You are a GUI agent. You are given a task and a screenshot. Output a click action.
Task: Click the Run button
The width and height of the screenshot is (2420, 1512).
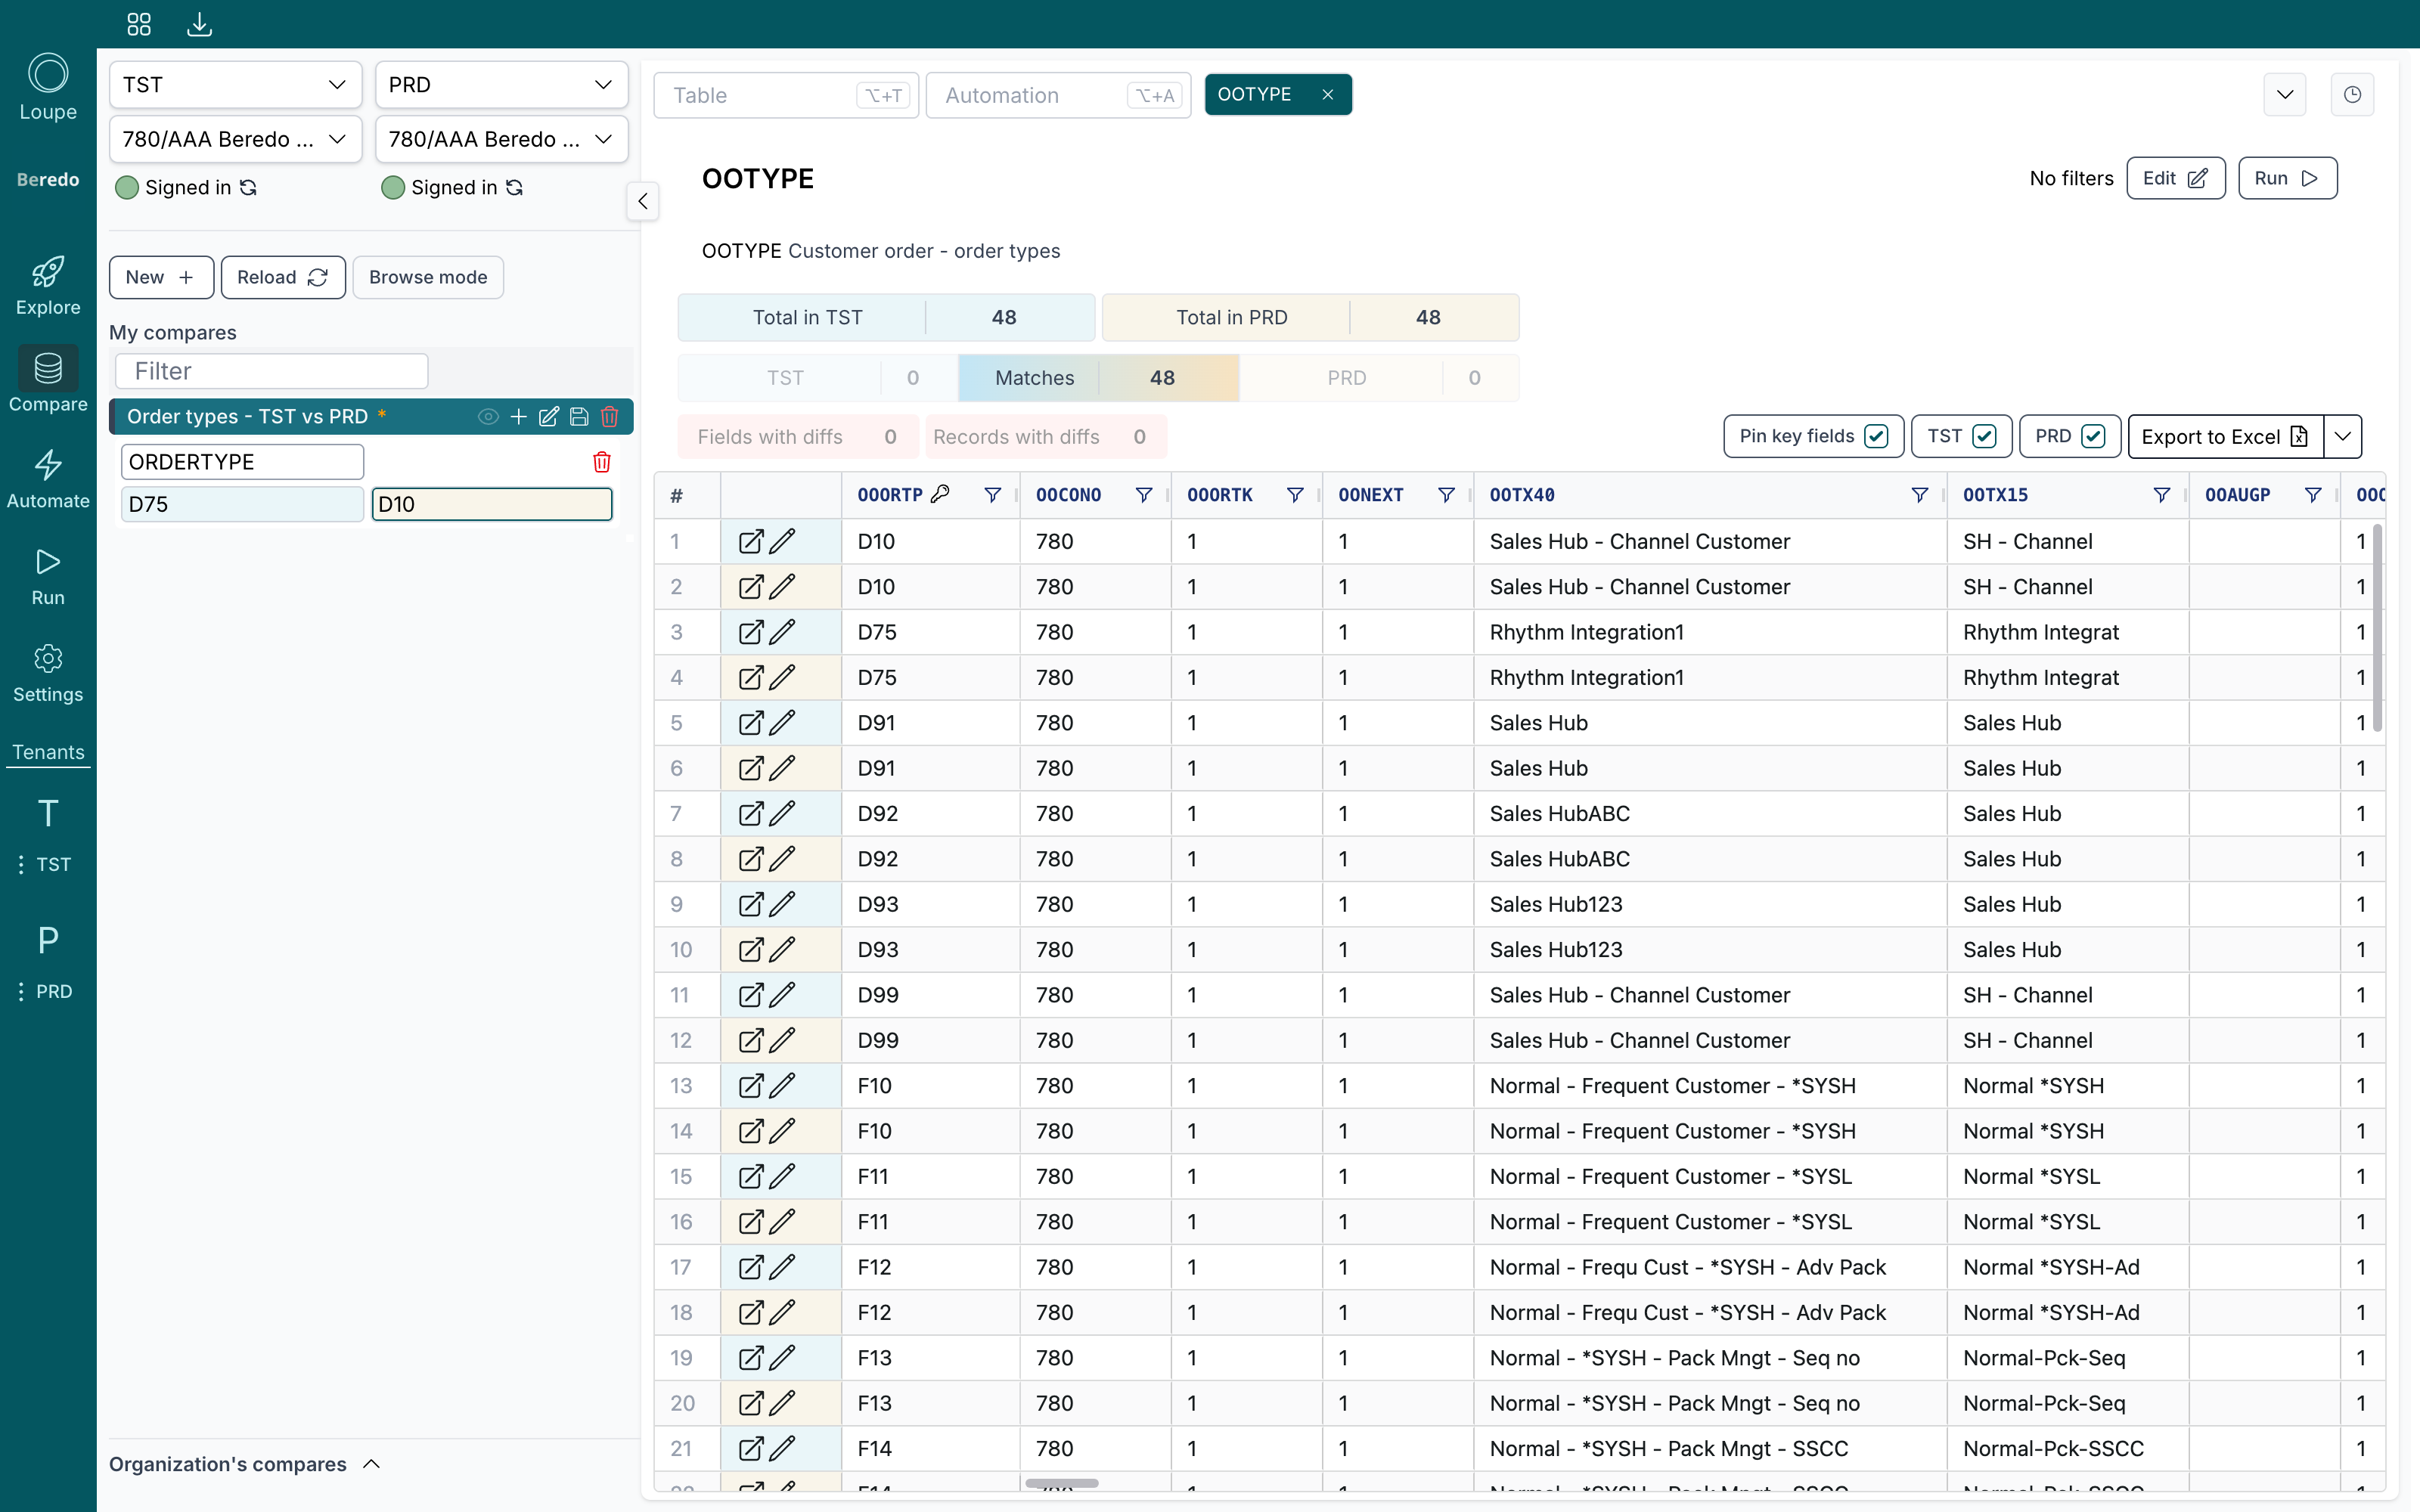coord(2287,178)
